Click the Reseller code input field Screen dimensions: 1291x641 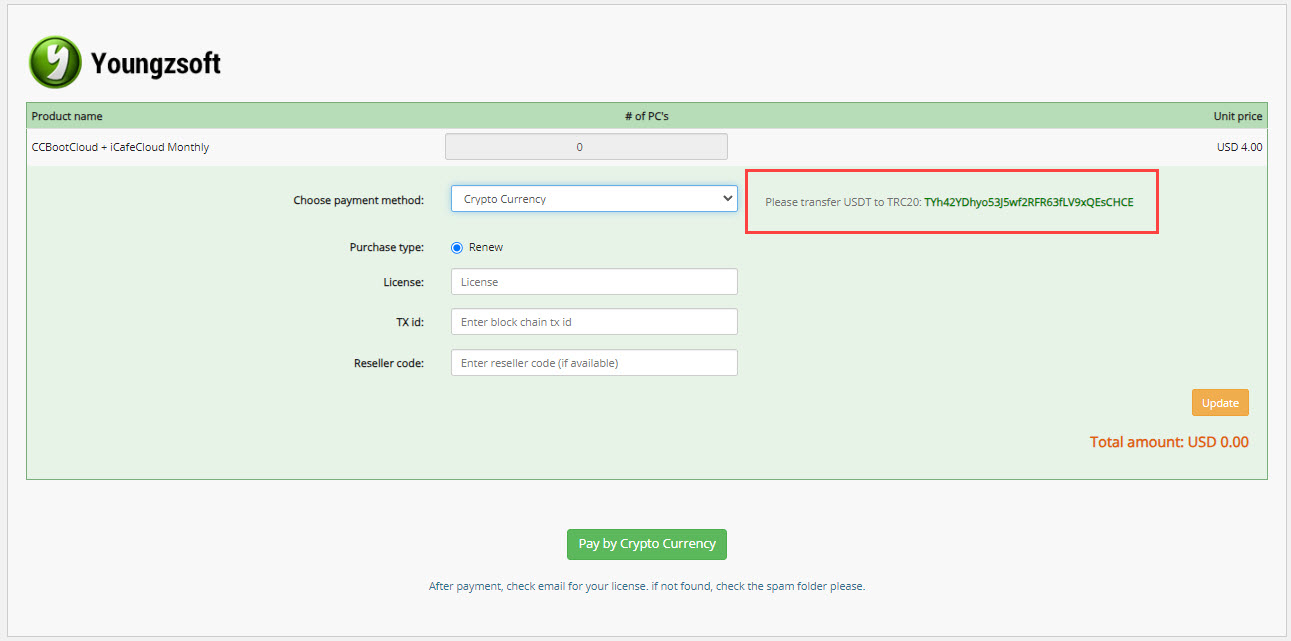click(x=594, y=363)
